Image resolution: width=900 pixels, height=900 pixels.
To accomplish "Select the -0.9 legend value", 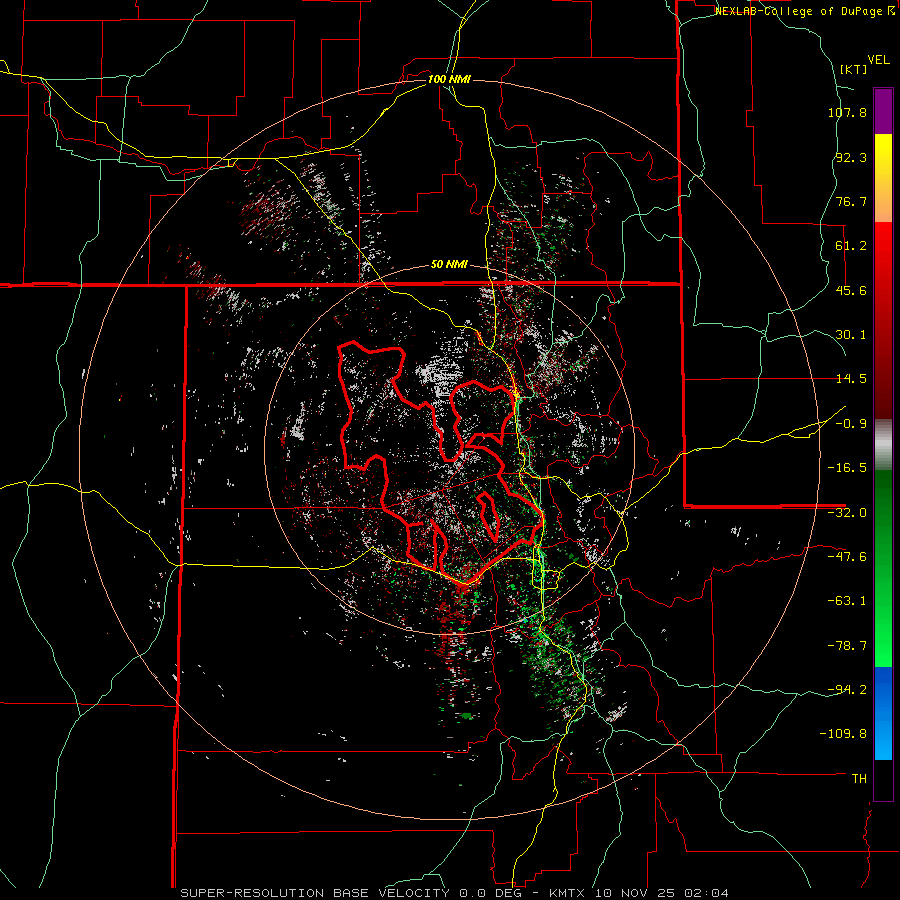I will (851, 424).
